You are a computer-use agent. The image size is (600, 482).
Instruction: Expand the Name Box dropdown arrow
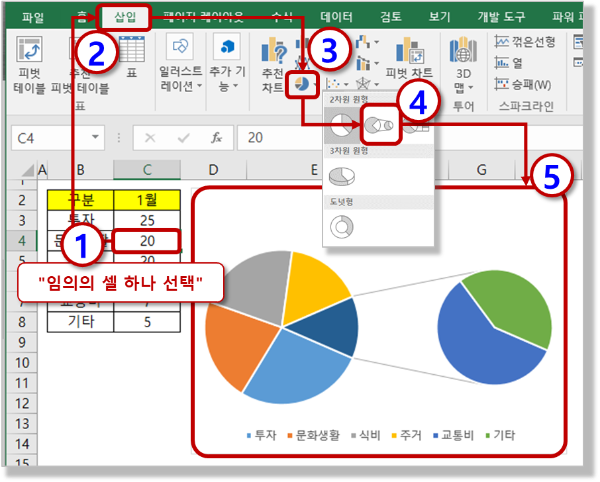tap(95, 137)
